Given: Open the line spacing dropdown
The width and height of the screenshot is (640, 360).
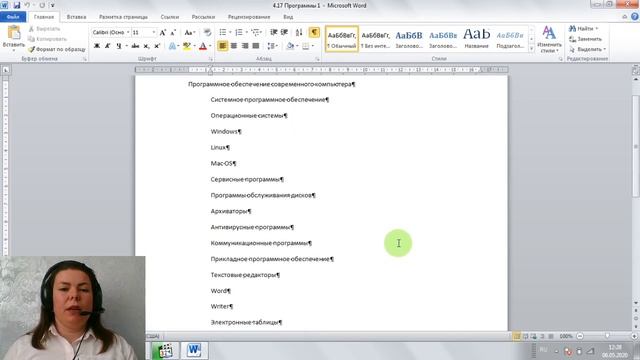Looking at the screenshot, I should 272,46.
